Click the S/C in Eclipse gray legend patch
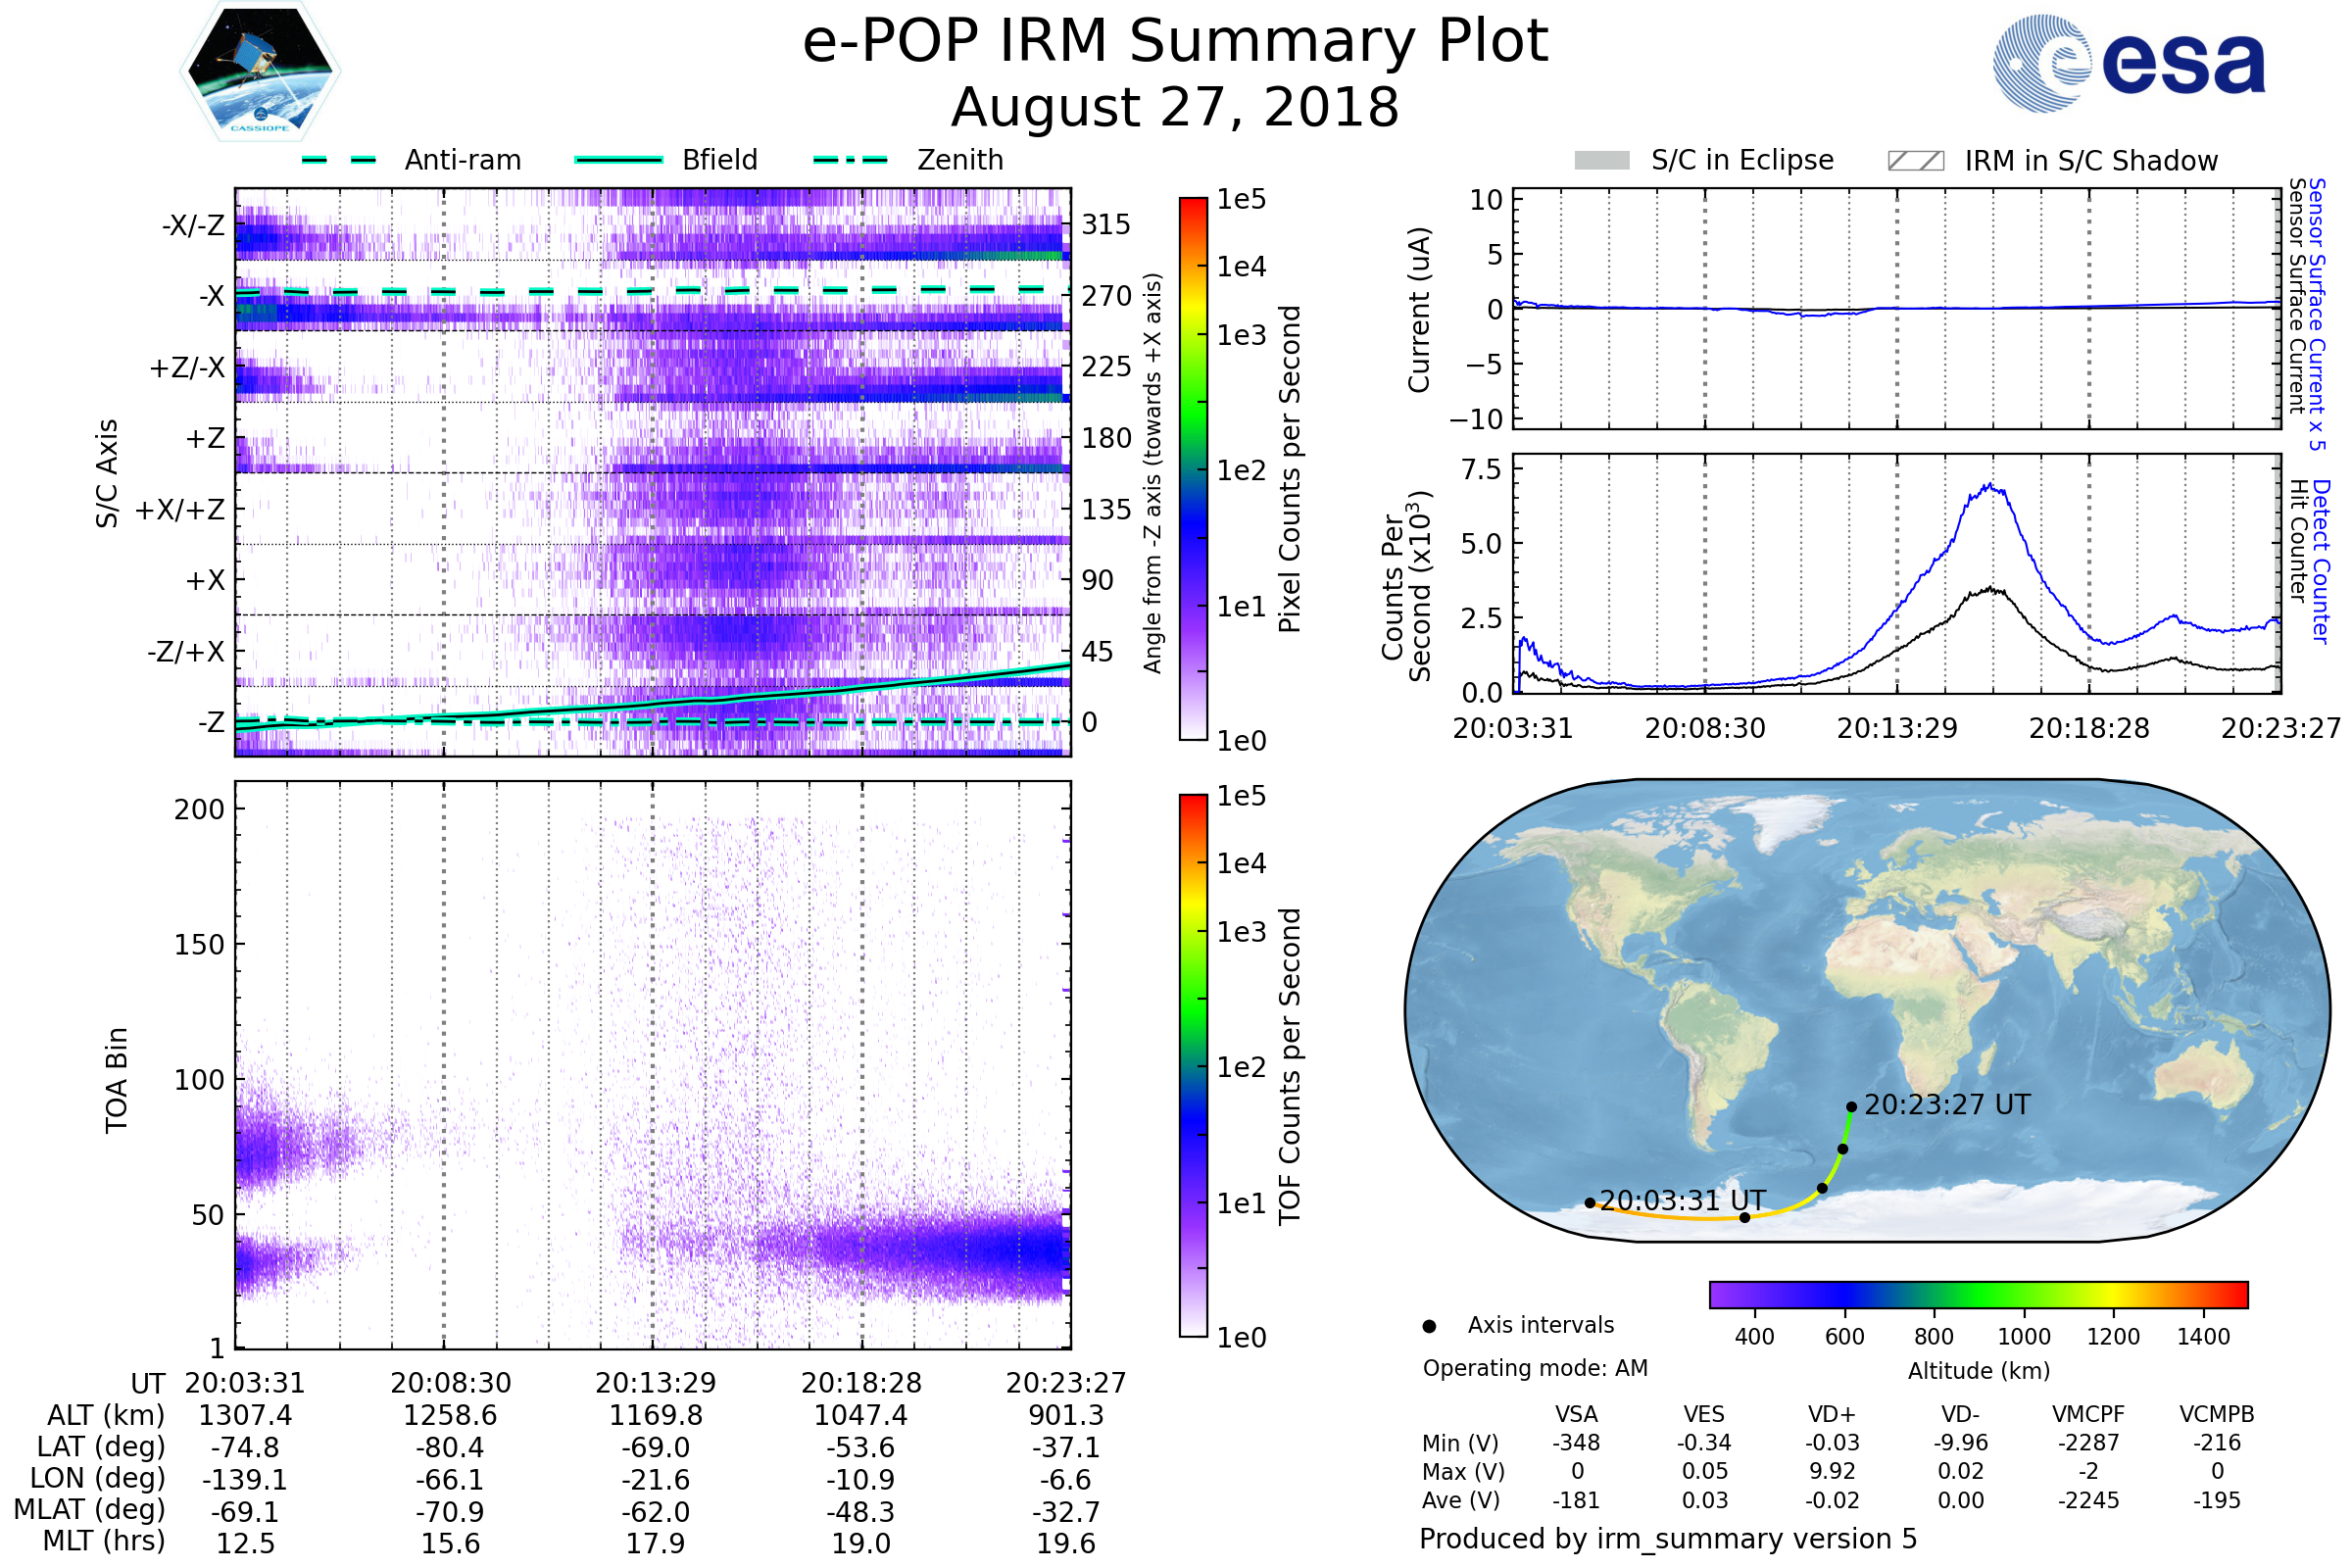 click(1601, 161)
